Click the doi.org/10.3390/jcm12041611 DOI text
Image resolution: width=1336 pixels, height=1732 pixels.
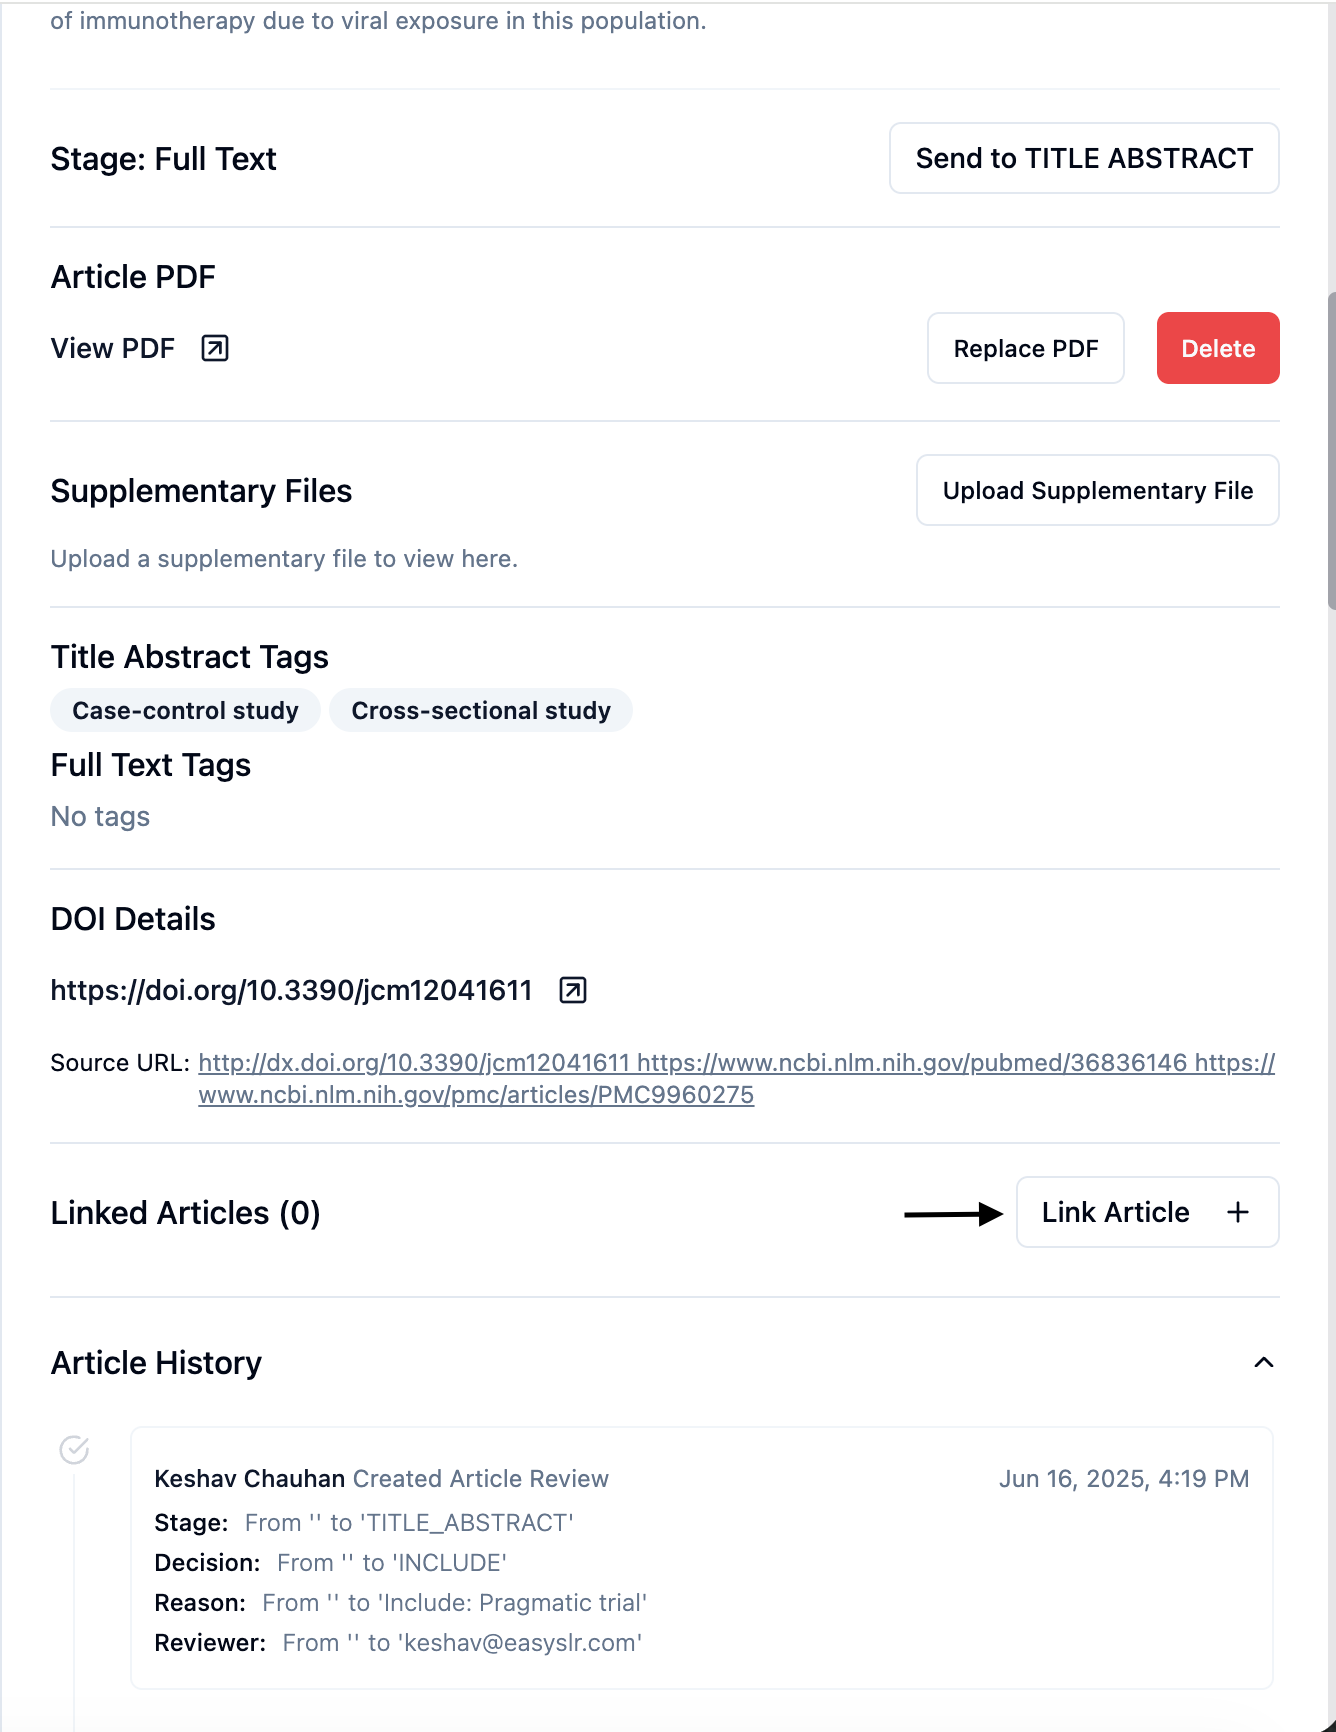tap(291, 990)
